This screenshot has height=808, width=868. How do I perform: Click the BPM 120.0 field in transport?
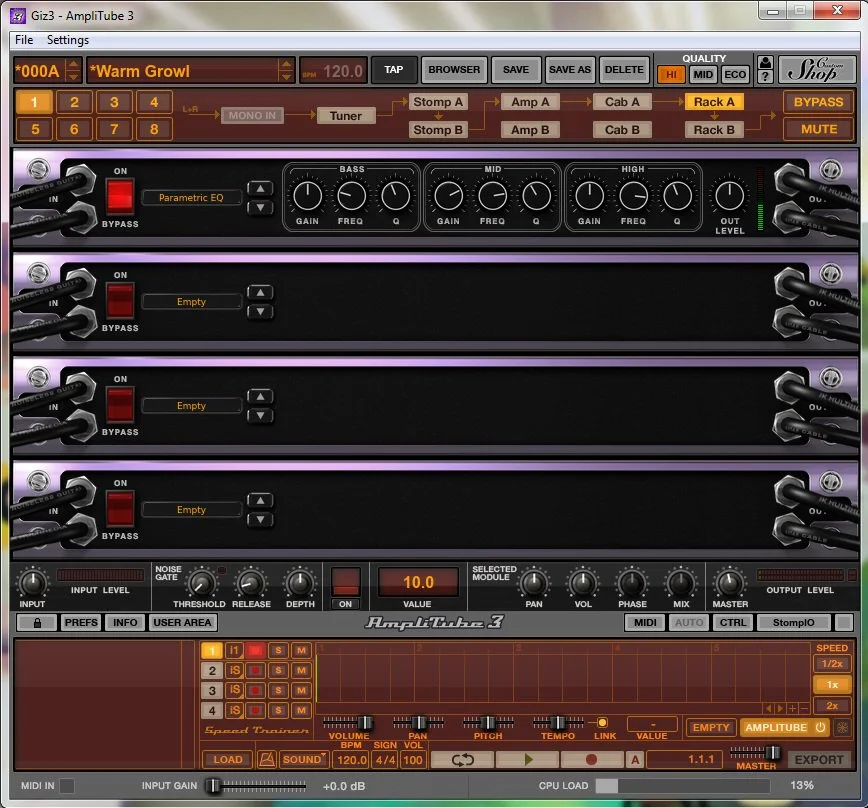click(351, 759)
